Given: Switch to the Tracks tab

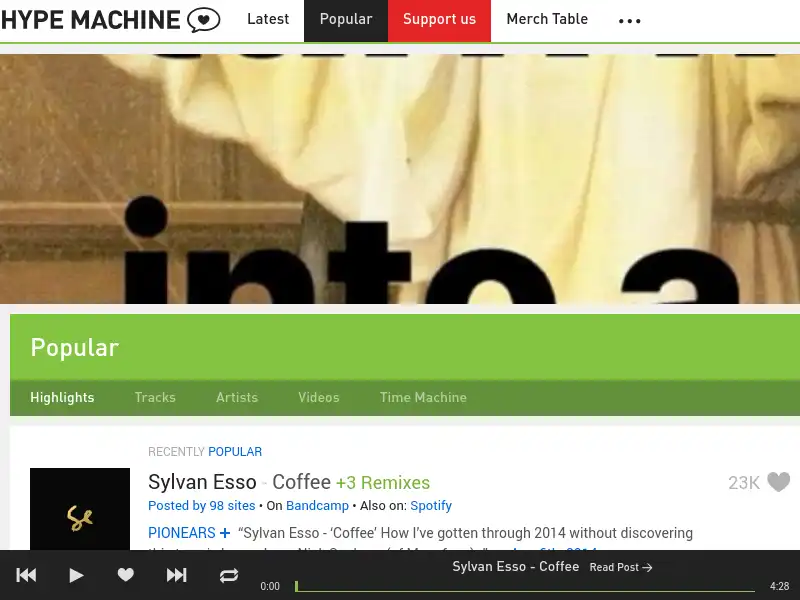Looking at the screenshot, I should tap(155, 397).
